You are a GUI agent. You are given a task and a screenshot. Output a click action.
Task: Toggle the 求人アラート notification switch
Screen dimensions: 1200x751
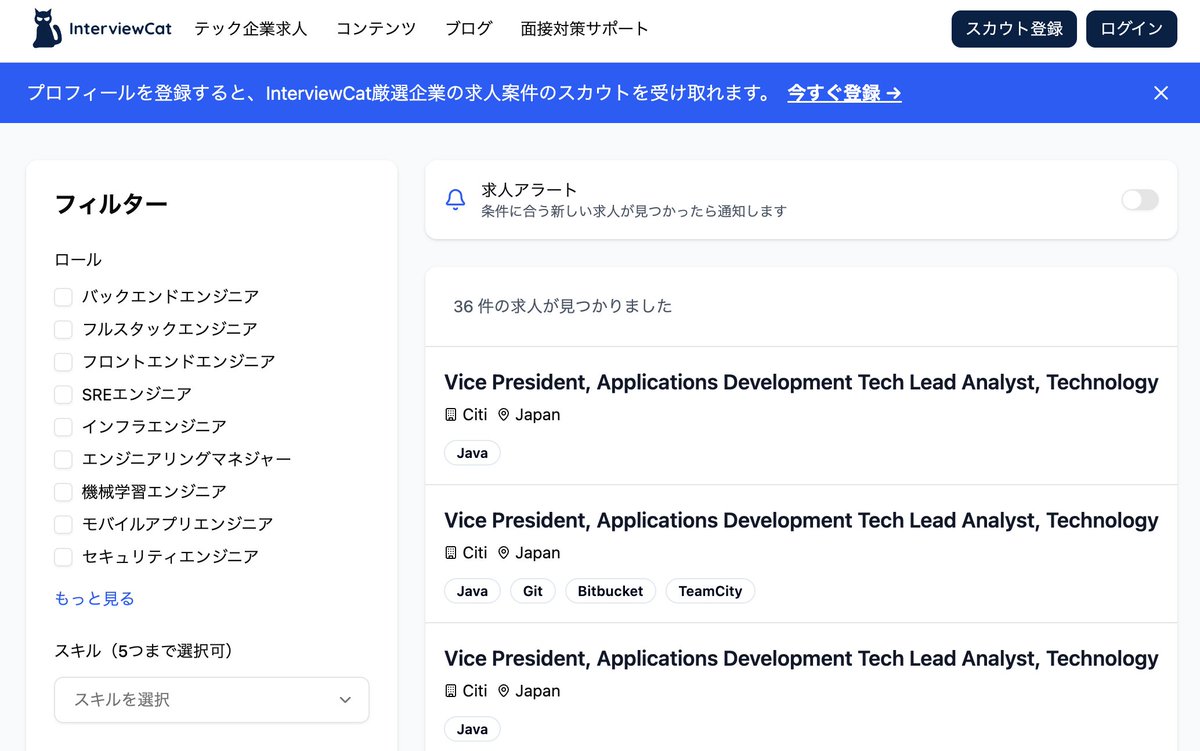pos(1140,200)
